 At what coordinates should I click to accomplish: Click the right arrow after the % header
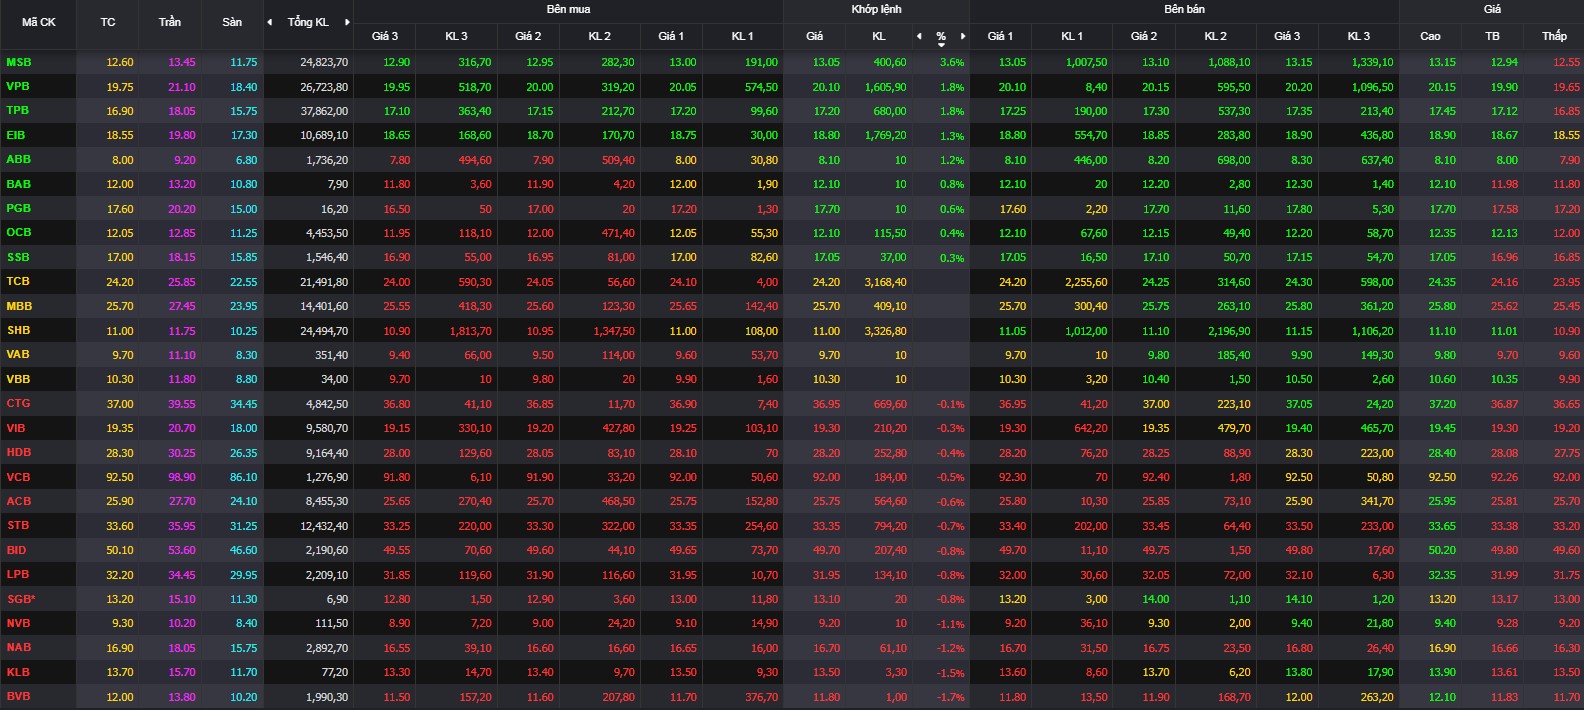tap(963, 36)
